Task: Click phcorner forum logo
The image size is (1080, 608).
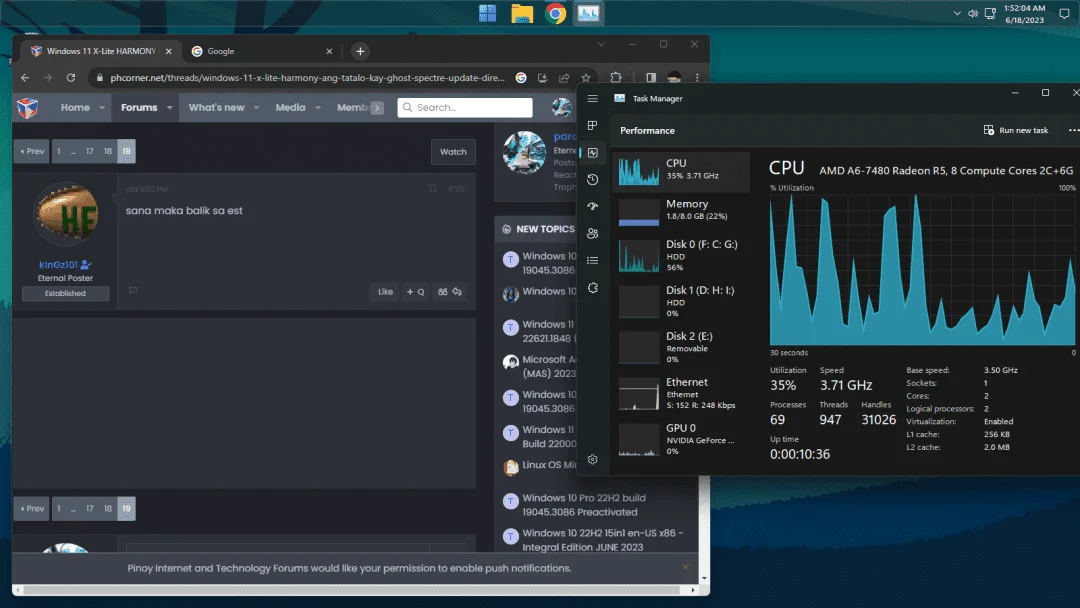Action: coord(28,107)
